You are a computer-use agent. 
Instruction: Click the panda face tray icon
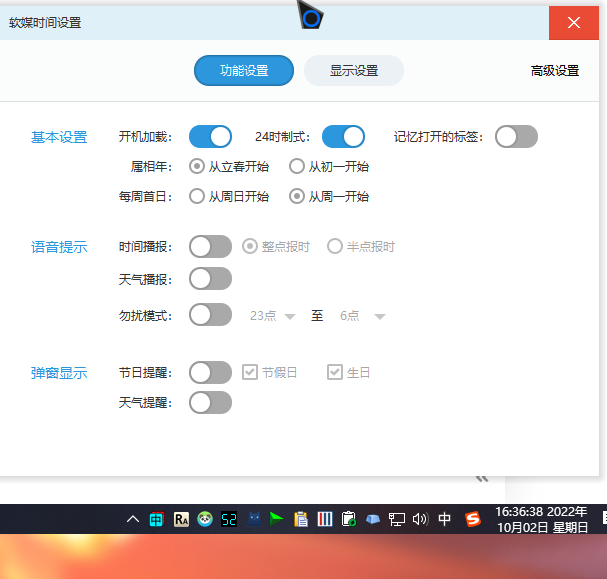[205, 519]
